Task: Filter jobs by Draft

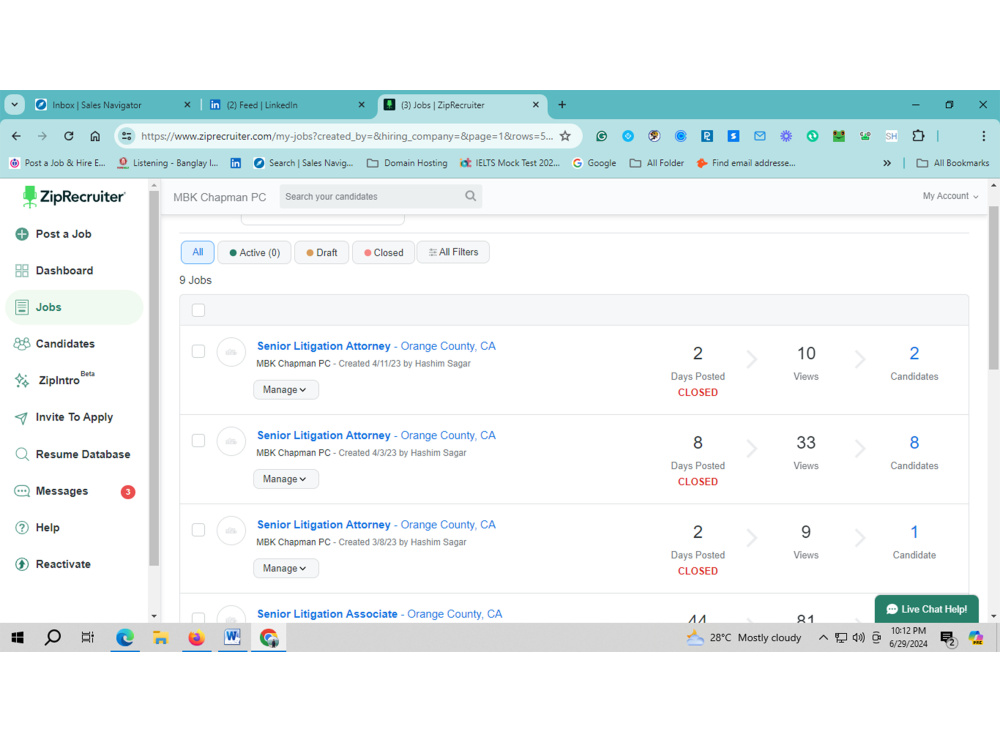Action: [321, 253]
